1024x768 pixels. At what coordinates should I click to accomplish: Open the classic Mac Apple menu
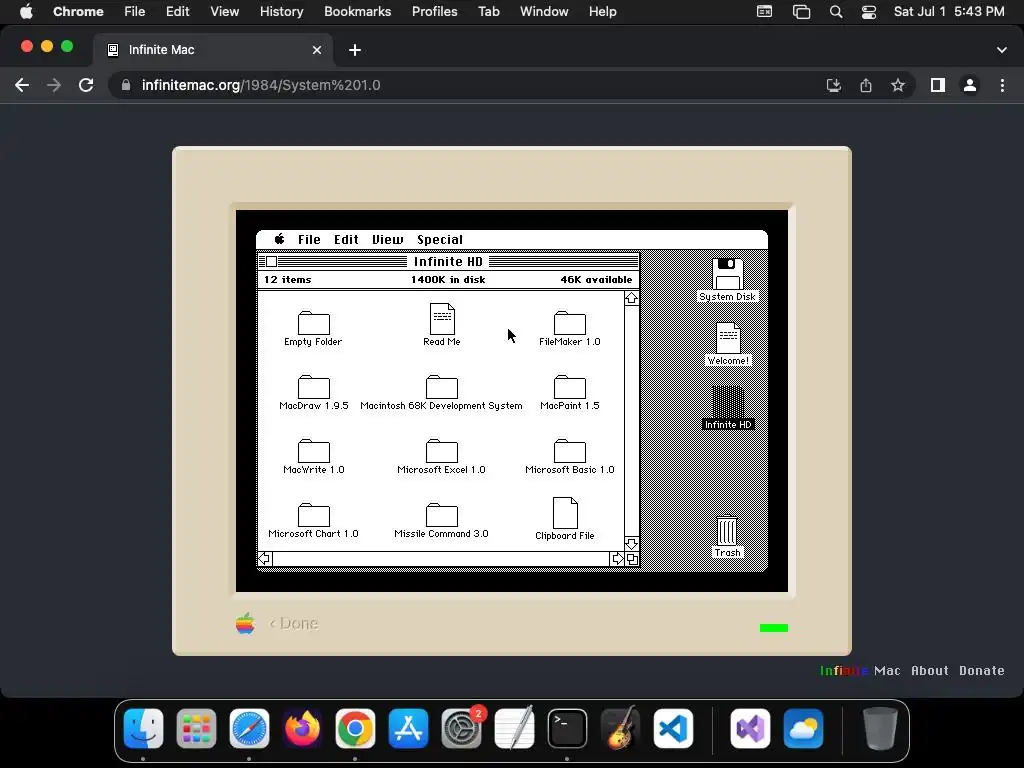coord(280,239)
